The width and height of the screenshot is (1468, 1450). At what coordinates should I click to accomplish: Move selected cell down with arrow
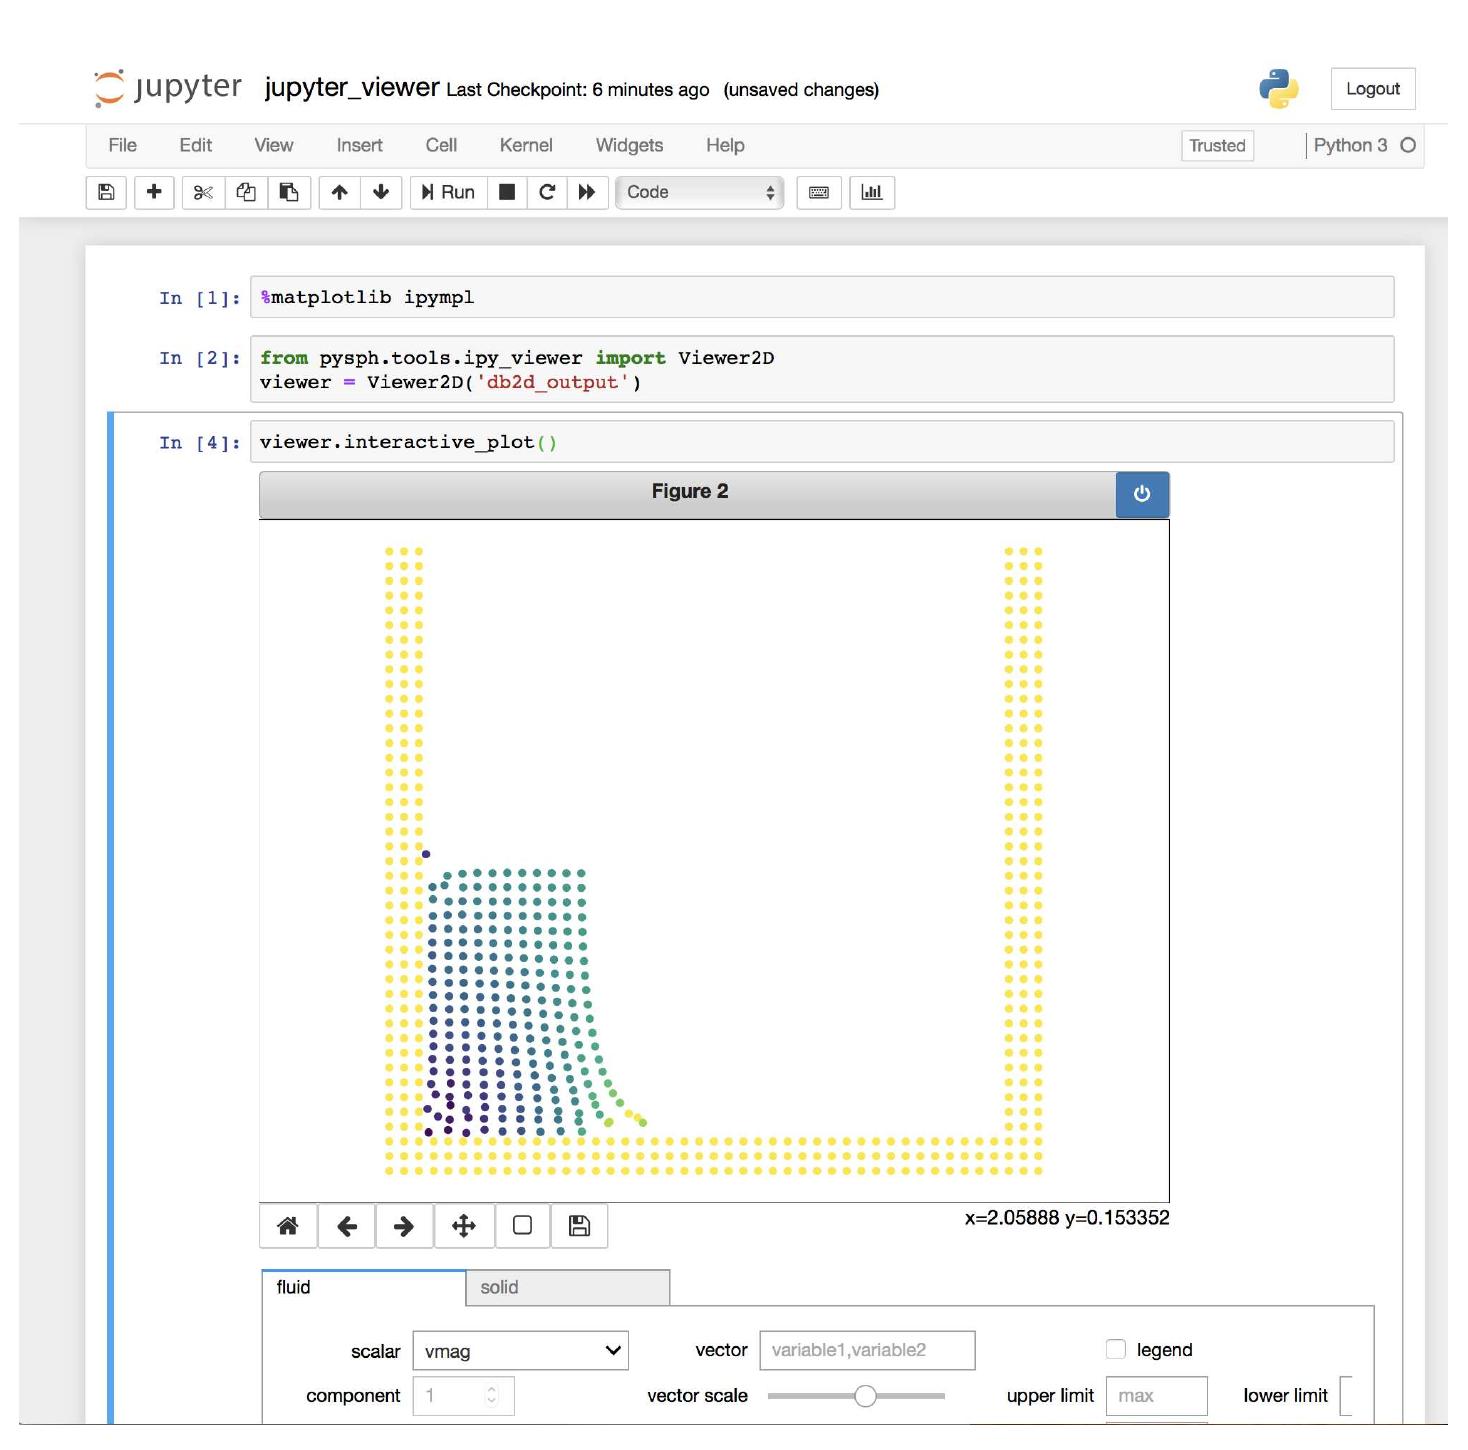click(x=381, y=192)
